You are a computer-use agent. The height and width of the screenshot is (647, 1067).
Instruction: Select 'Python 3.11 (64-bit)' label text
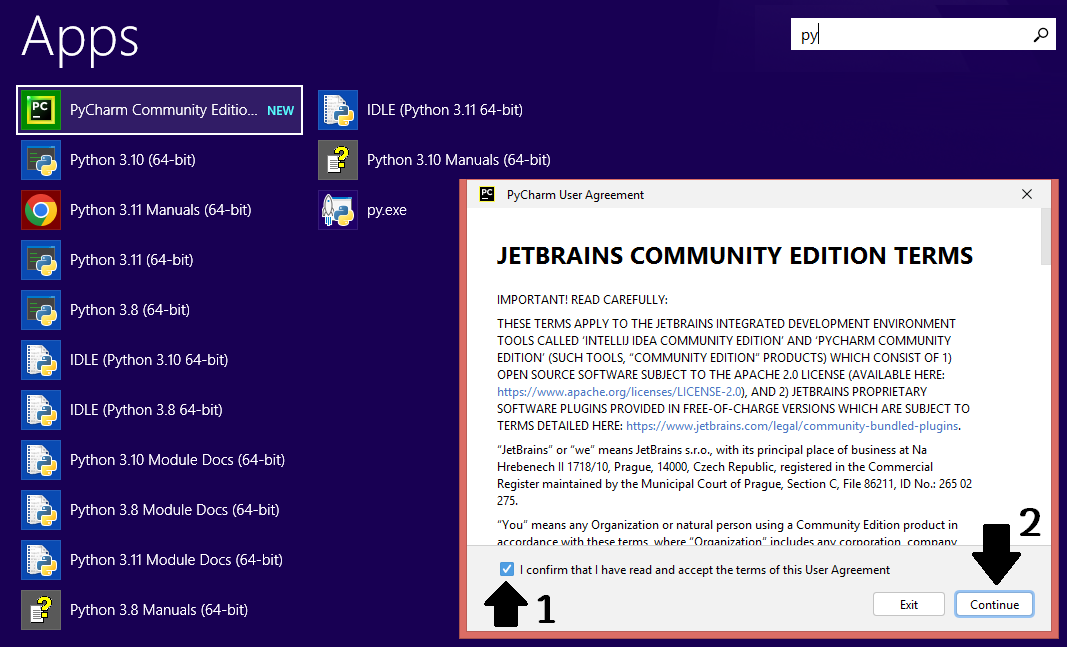pos(132,260)
